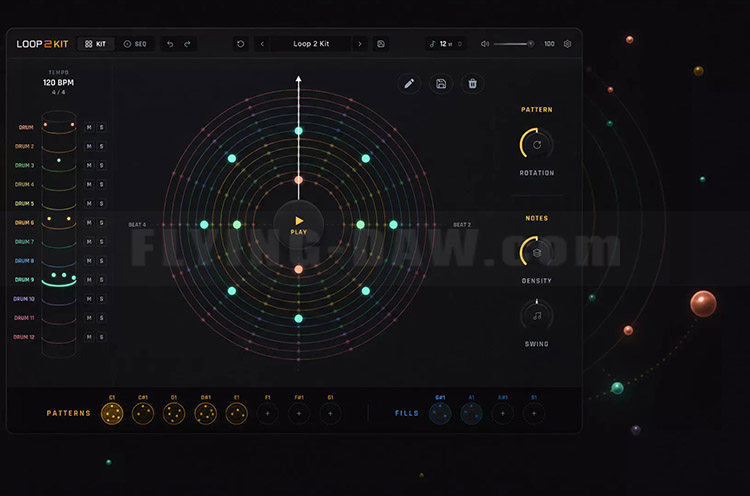Image resolution: width=750 pixels, height=496 pixels.
Task: Click the orange note below the play button
Action: (298, 269)
